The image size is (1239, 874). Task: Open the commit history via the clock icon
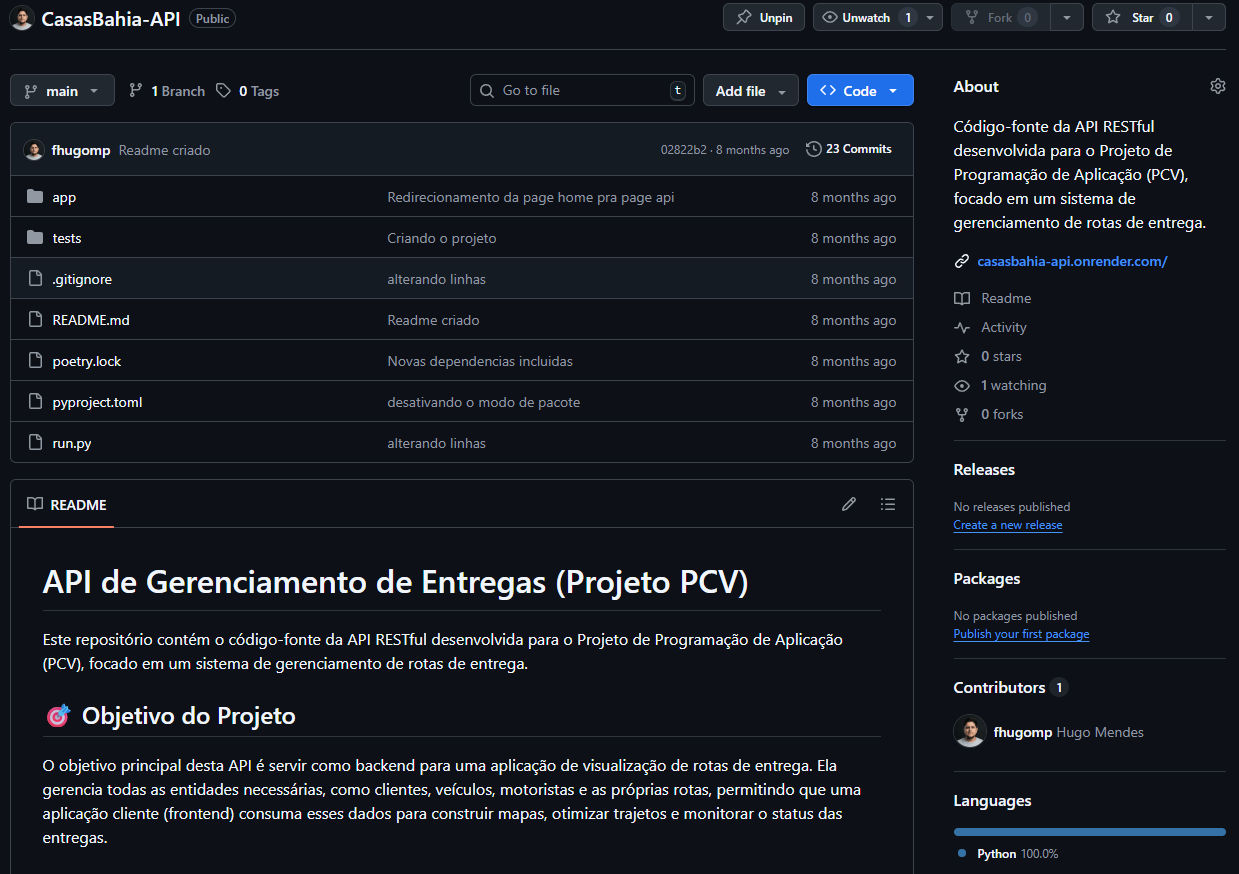click(812, 148)
